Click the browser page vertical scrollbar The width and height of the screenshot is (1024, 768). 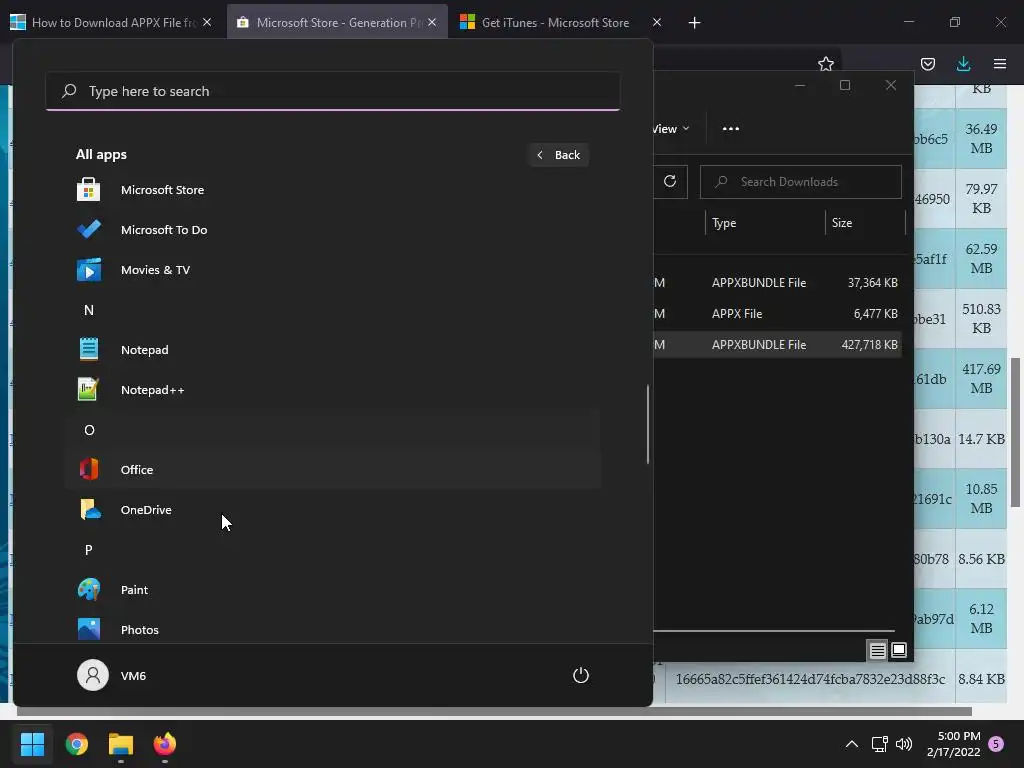tap(1016, 432)
